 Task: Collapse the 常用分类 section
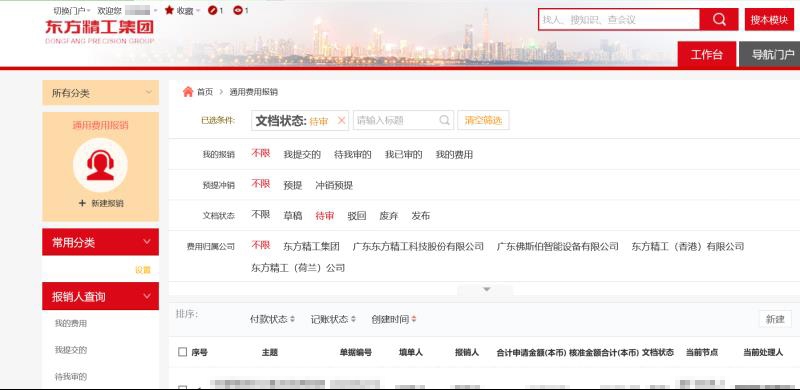[x=147, y=242]
